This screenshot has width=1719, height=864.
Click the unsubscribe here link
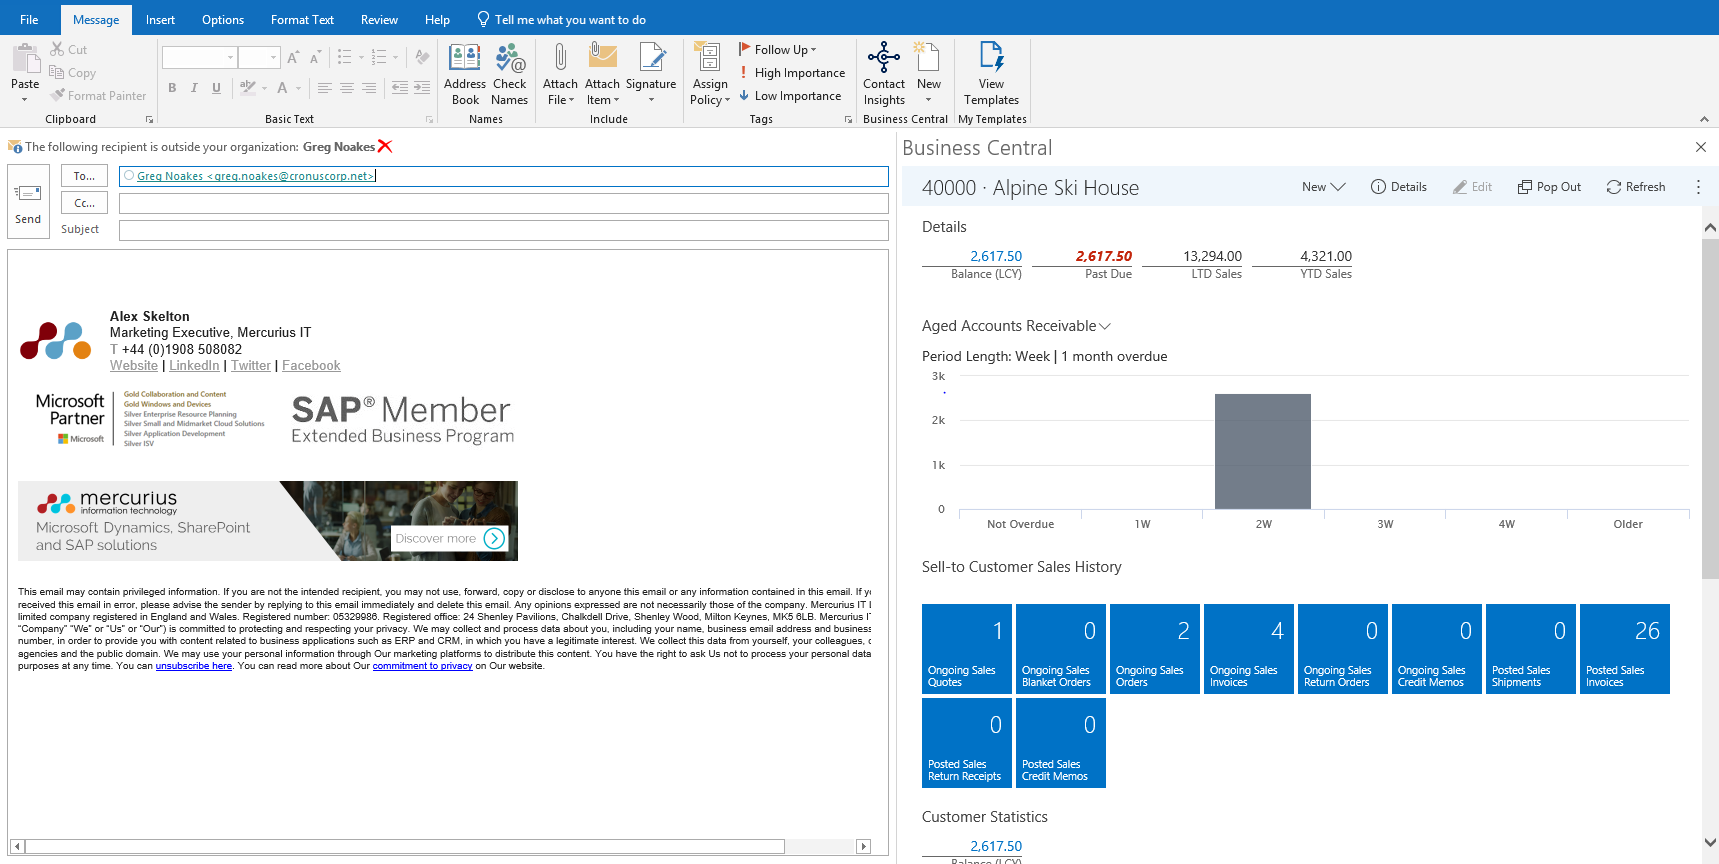point(194,666)
